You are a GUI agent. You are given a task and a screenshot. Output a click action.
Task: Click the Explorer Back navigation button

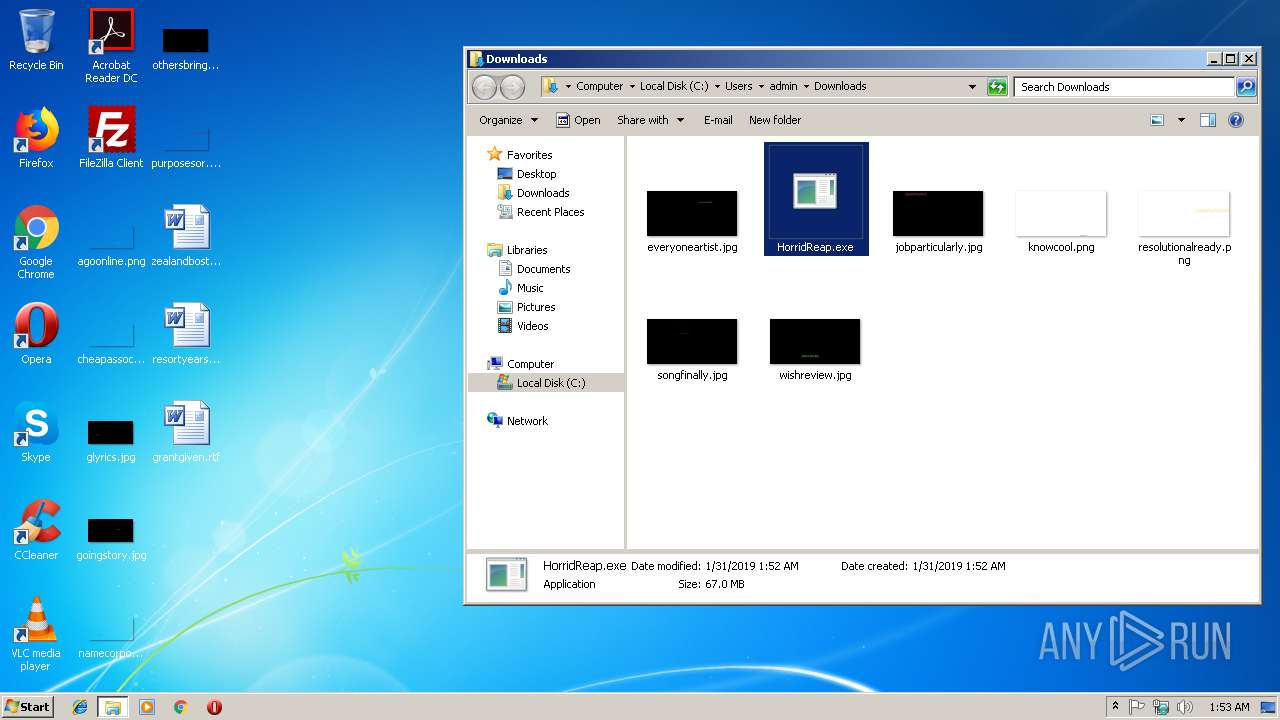tap(484, 87)
